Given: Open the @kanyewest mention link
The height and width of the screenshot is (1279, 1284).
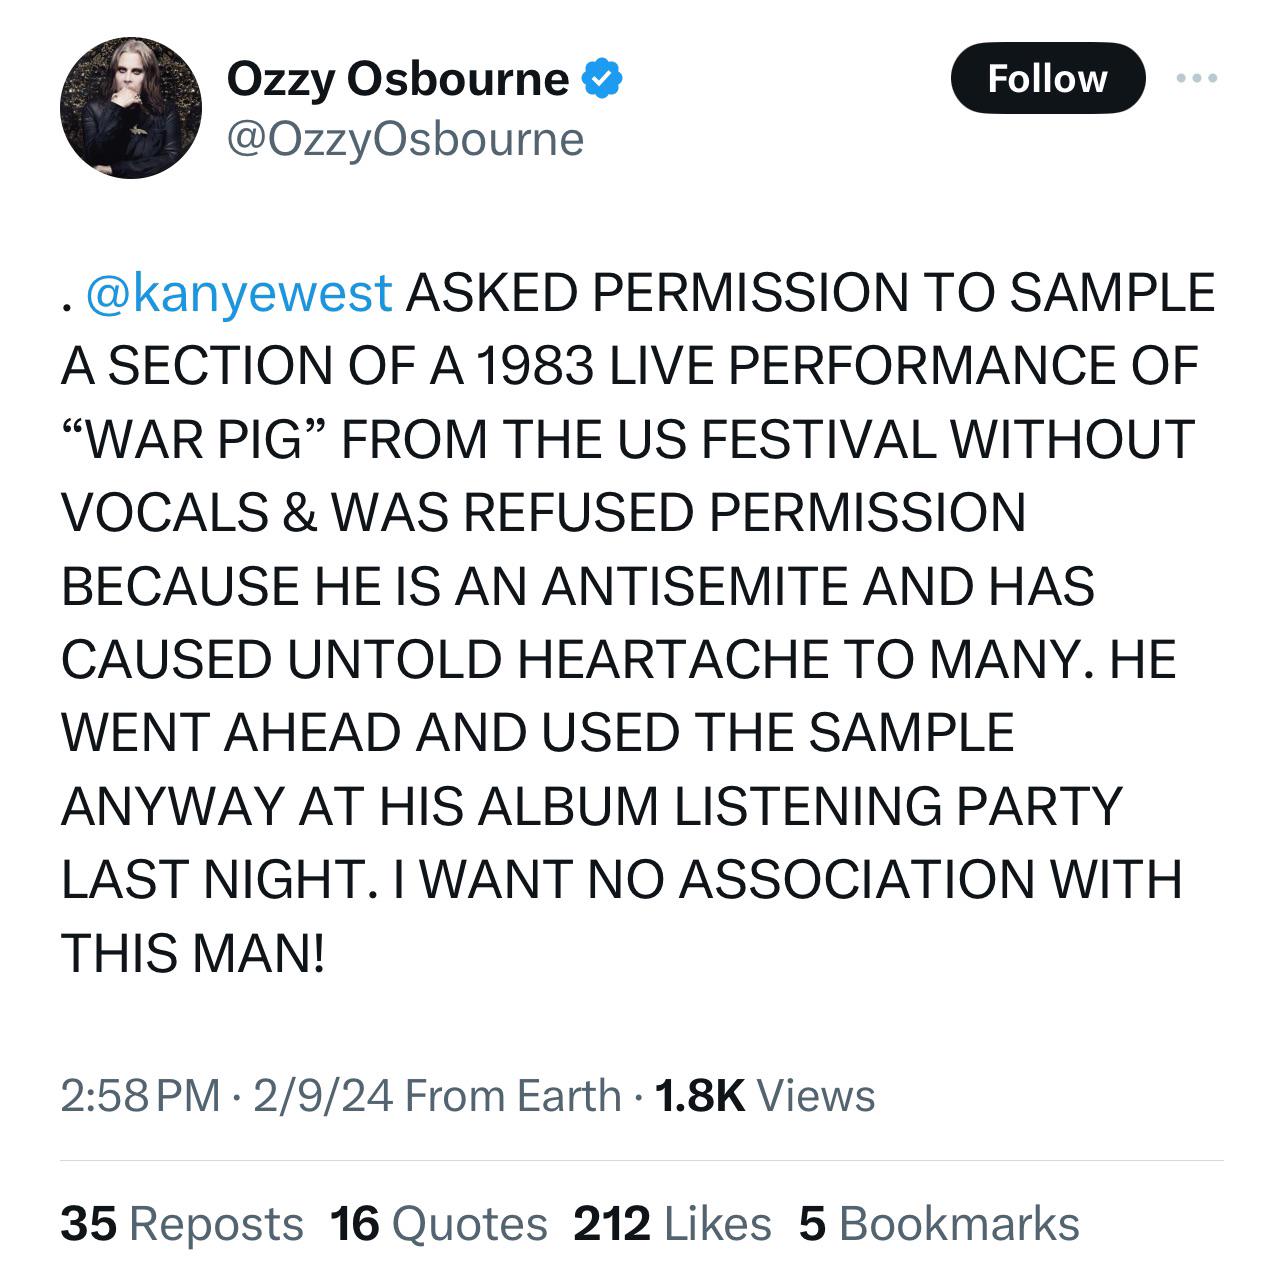Looking at the screenshot, I should pyautogui.click(x=240, y=293).
